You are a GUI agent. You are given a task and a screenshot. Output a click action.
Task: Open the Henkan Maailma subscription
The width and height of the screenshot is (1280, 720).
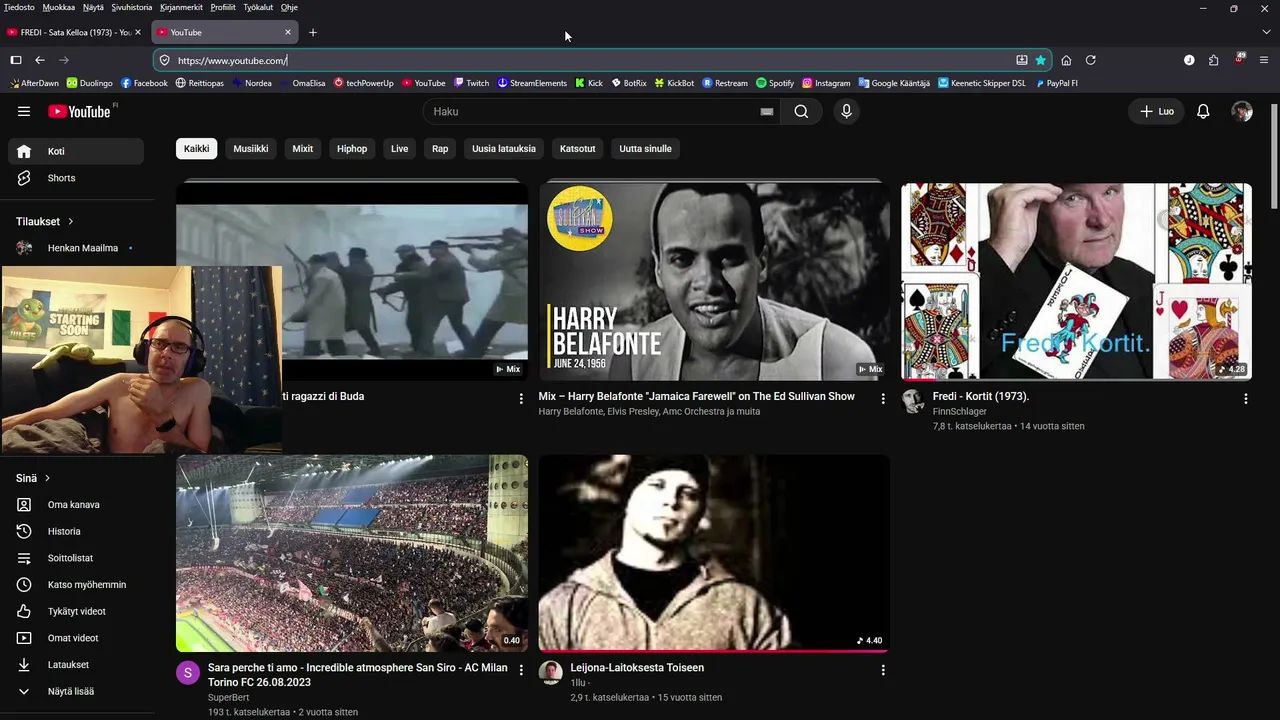76,248
